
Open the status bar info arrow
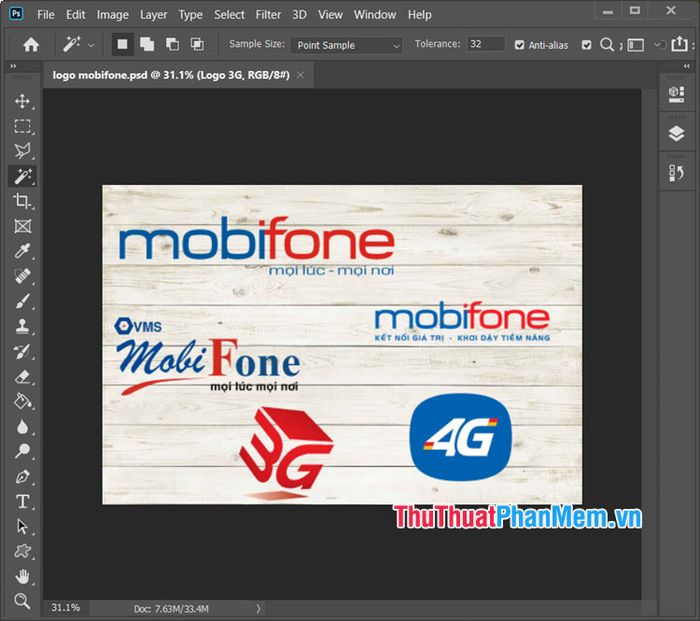point(258,608)
